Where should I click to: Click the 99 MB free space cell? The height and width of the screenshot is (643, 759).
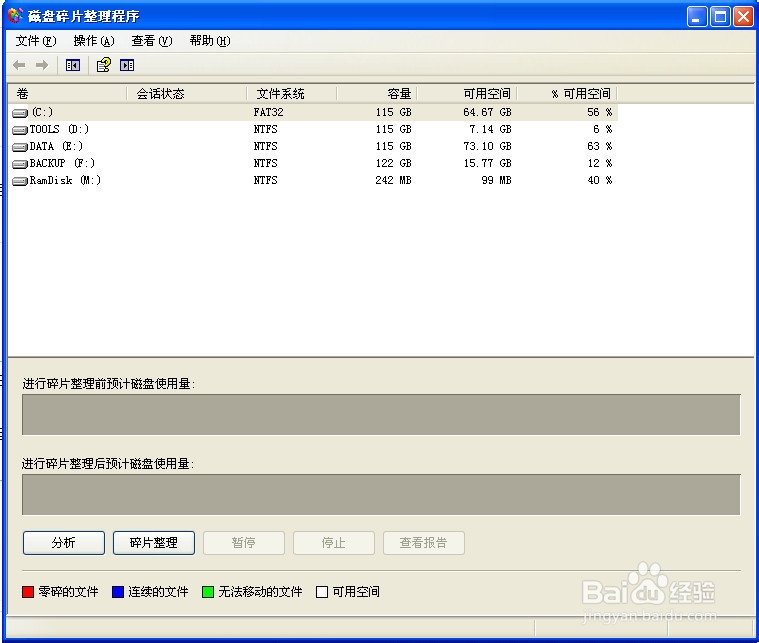point(497,180)
